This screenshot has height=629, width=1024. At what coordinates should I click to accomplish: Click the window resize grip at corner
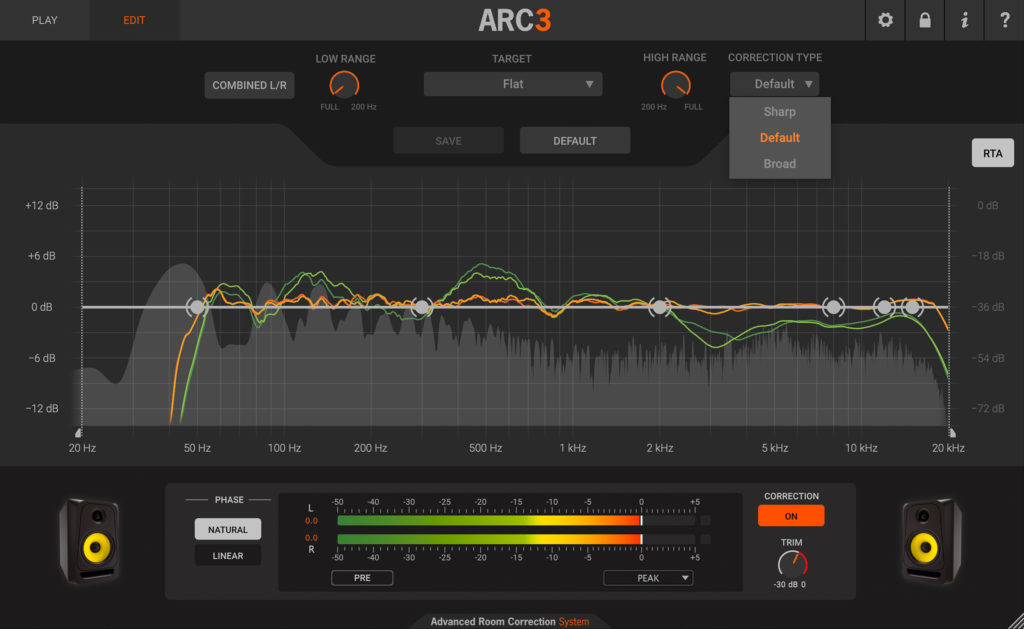1016,621
